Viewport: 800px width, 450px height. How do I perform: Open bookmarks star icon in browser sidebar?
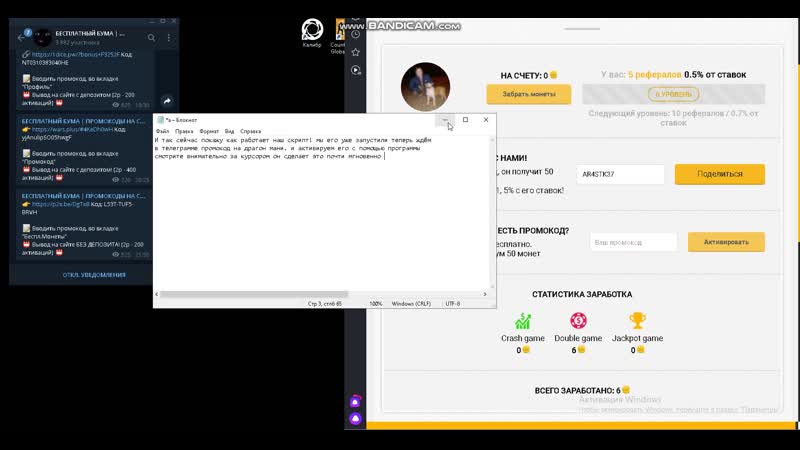point(356,52)
